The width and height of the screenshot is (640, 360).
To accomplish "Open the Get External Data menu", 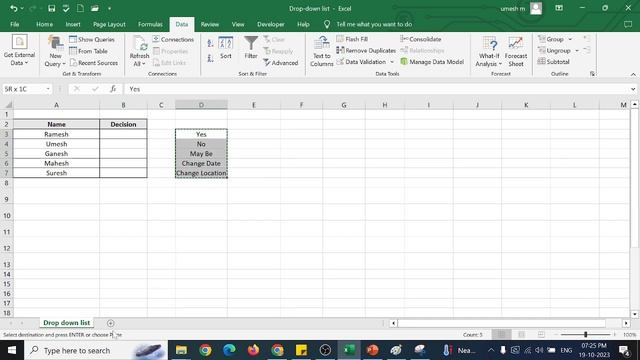I will tap(19, 51).
